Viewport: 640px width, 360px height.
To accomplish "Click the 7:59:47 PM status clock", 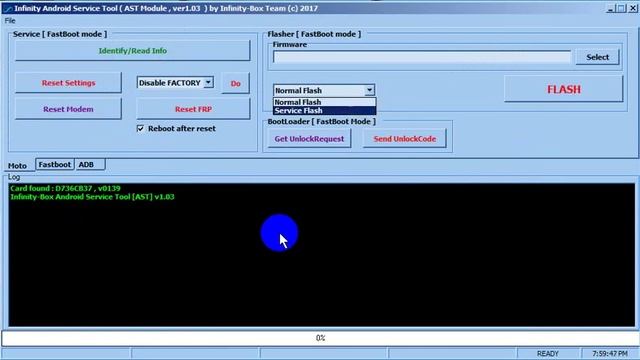I will [610, 353].
